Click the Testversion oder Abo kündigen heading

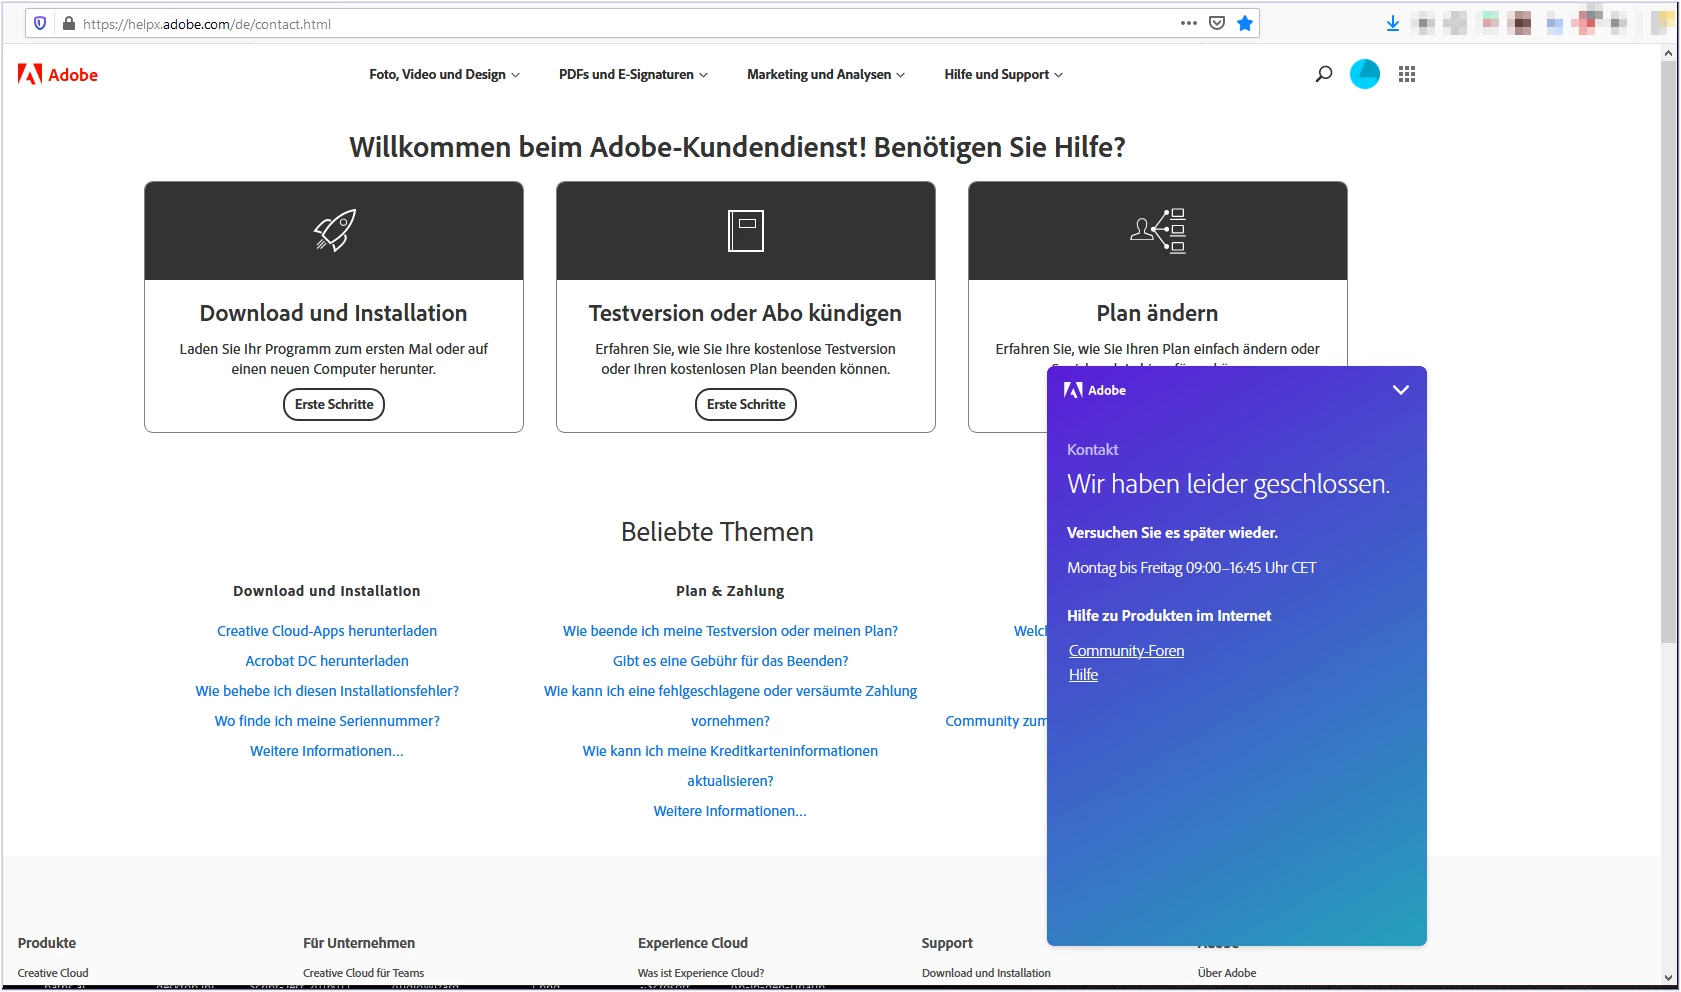(745, 313)
